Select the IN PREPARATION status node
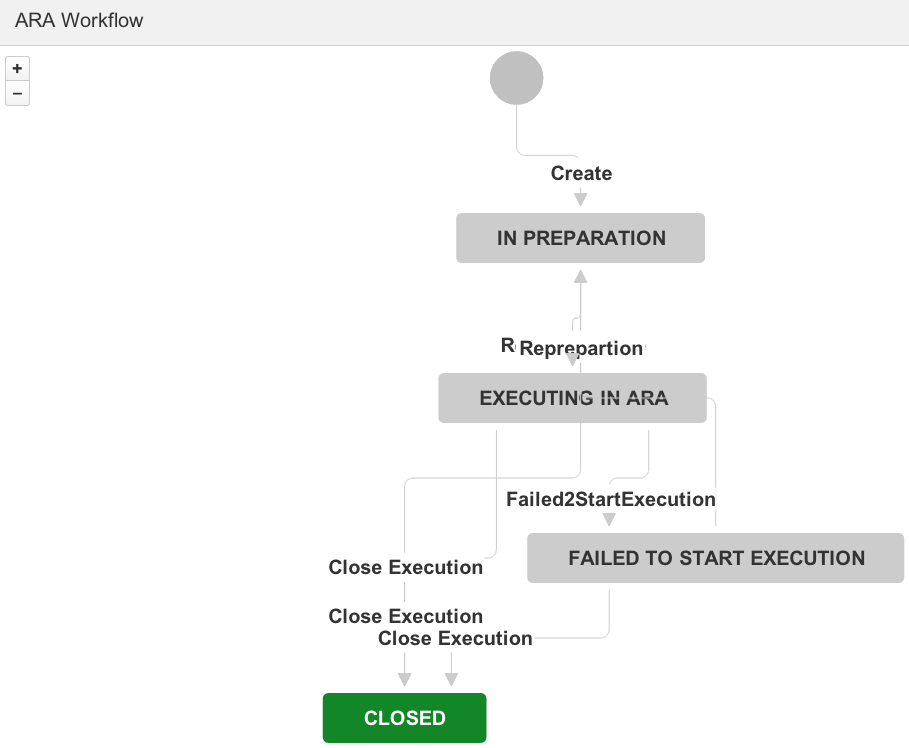Image resolution: width=909 pixels, height=748 pixels. click(x=580, y=238)
